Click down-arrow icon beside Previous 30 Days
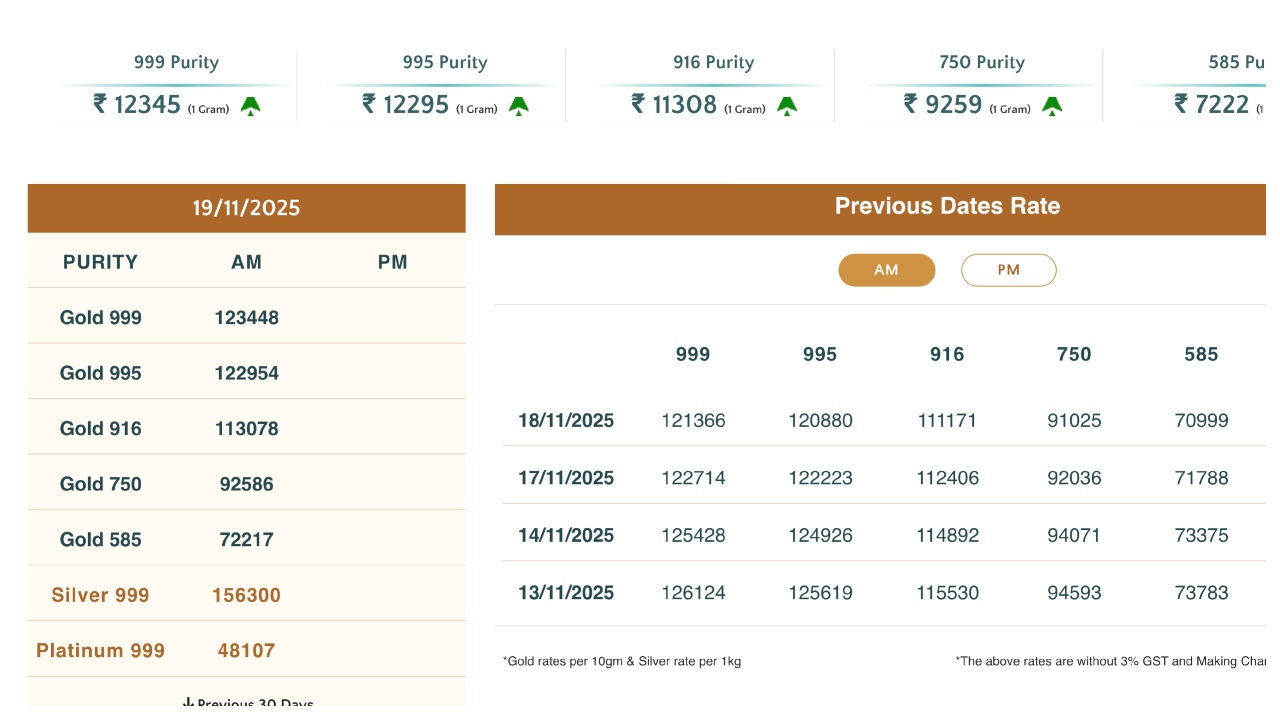Screen dimensions: 1280x720 tap(188, 703)
